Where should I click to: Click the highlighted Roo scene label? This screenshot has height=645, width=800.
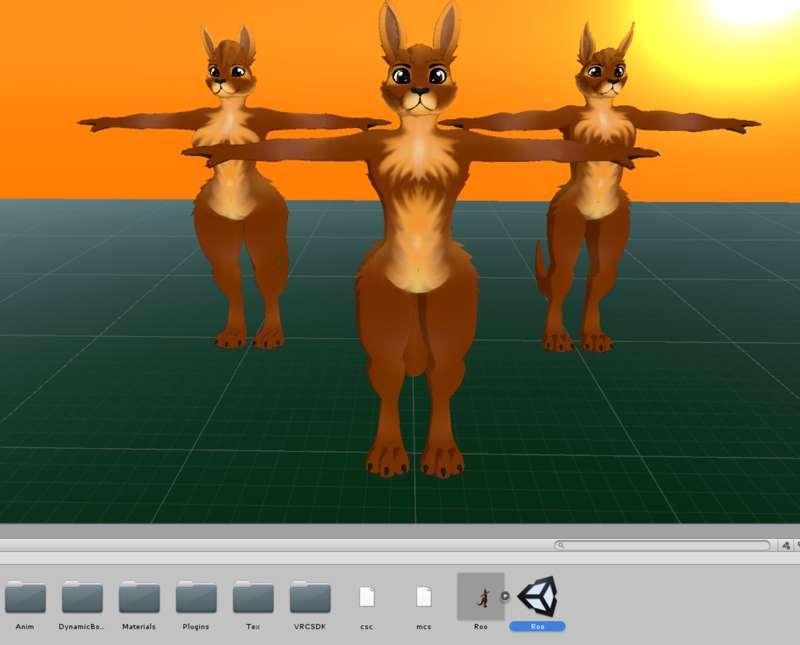point(537,627)
